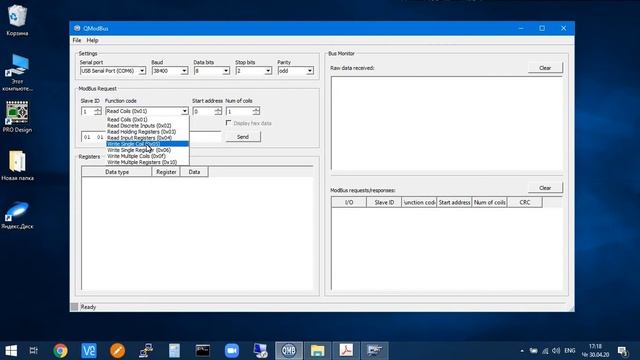Click inside the raw data received box
Screen dimensions: 640x360
(x=447, y=123)
